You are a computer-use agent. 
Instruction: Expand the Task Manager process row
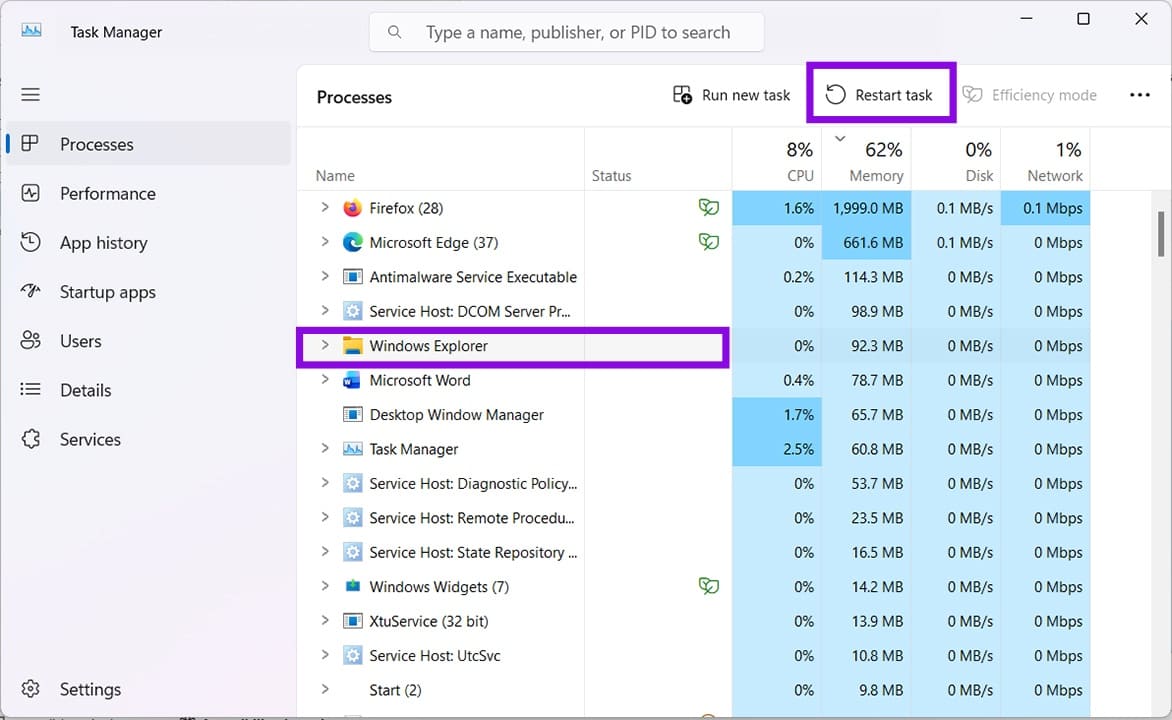pos(324,448)
